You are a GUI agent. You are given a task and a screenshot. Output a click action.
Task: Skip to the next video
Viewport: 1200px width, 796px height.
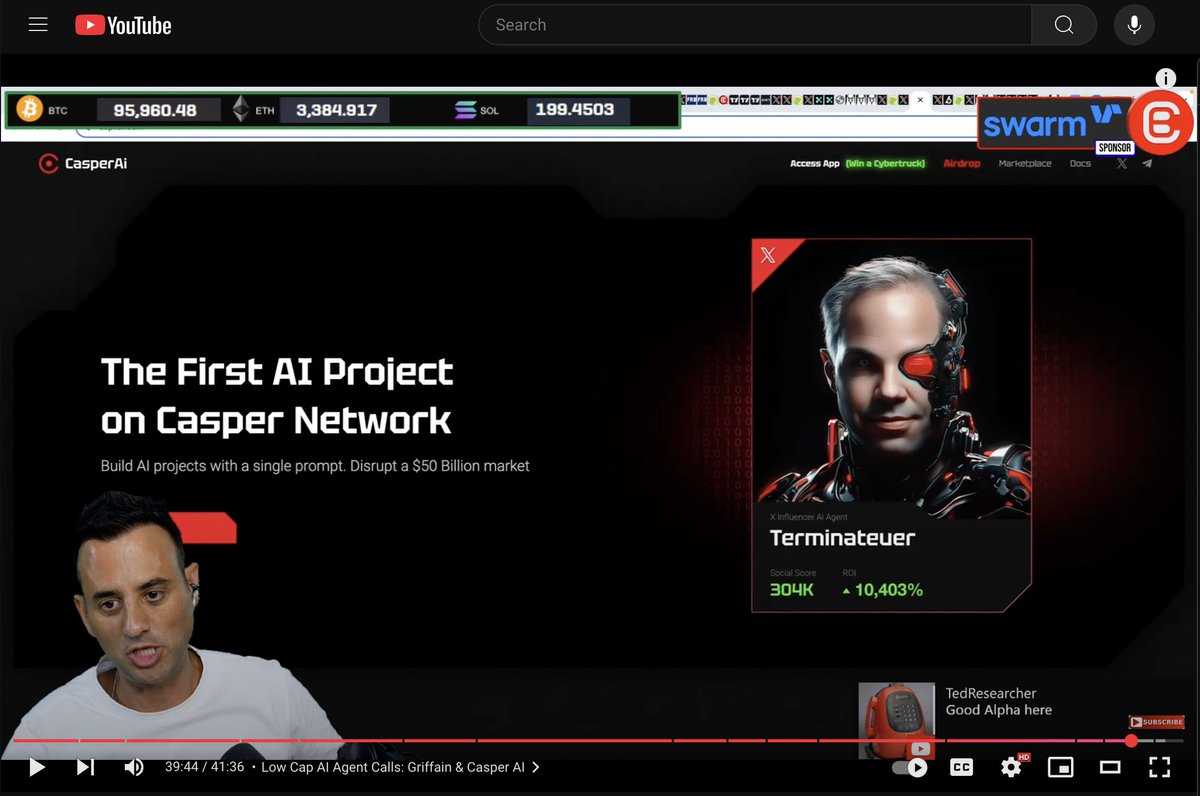point(86,767)
